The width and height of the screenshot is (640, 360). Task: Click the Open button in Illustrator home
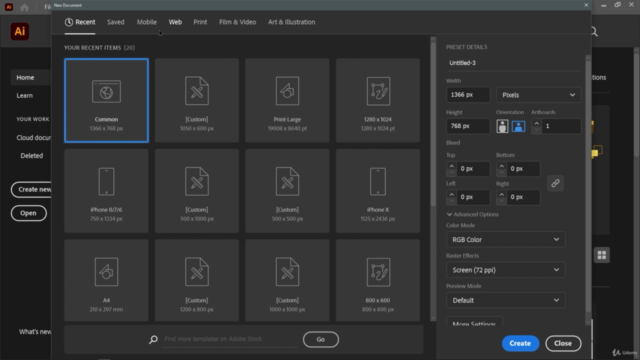tap(29, 213)
